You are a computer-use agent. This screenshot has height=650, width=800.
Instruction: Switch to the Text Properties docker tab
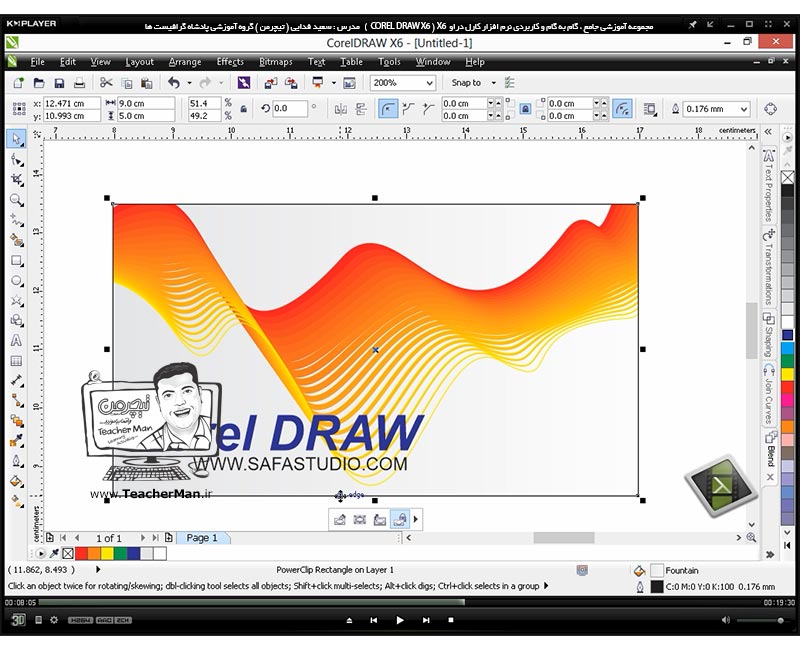click(769, 186)
